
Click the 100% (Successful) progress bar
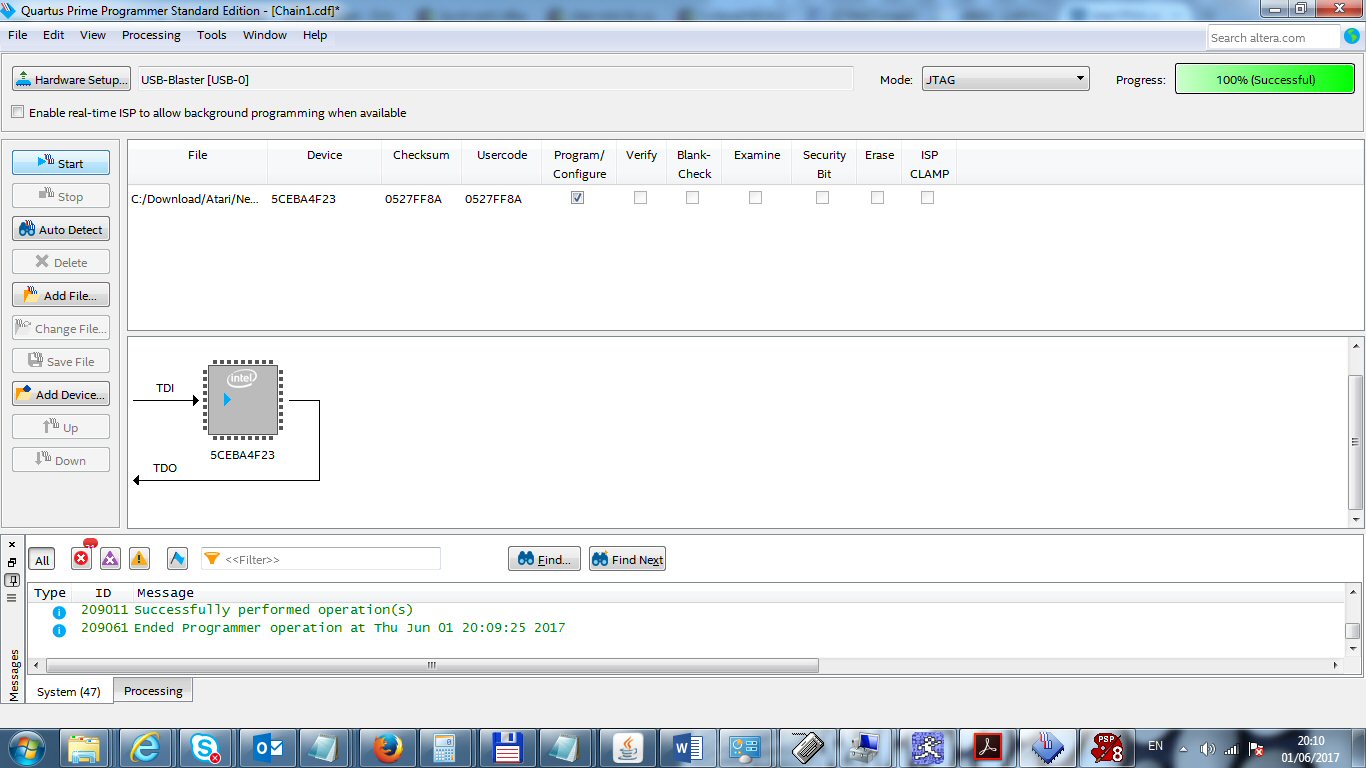(x=1265, y=79)
